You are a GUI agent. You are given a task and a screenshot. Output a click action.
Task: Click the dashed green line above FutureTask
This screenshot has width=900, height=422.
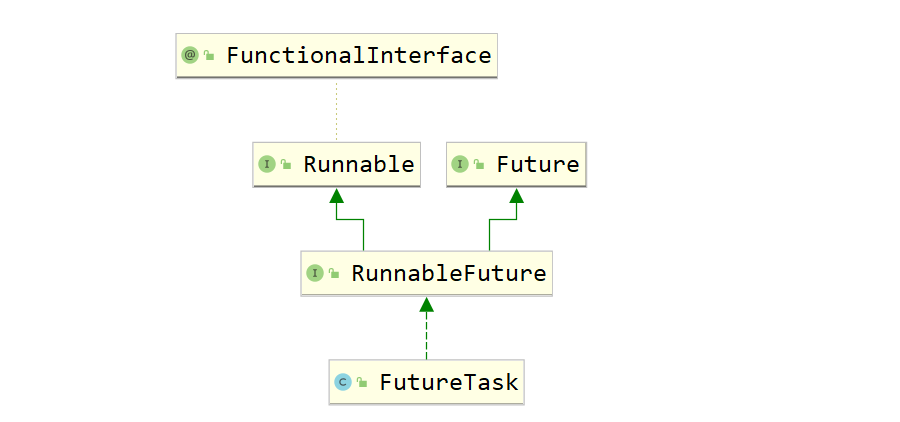point(426,335)
